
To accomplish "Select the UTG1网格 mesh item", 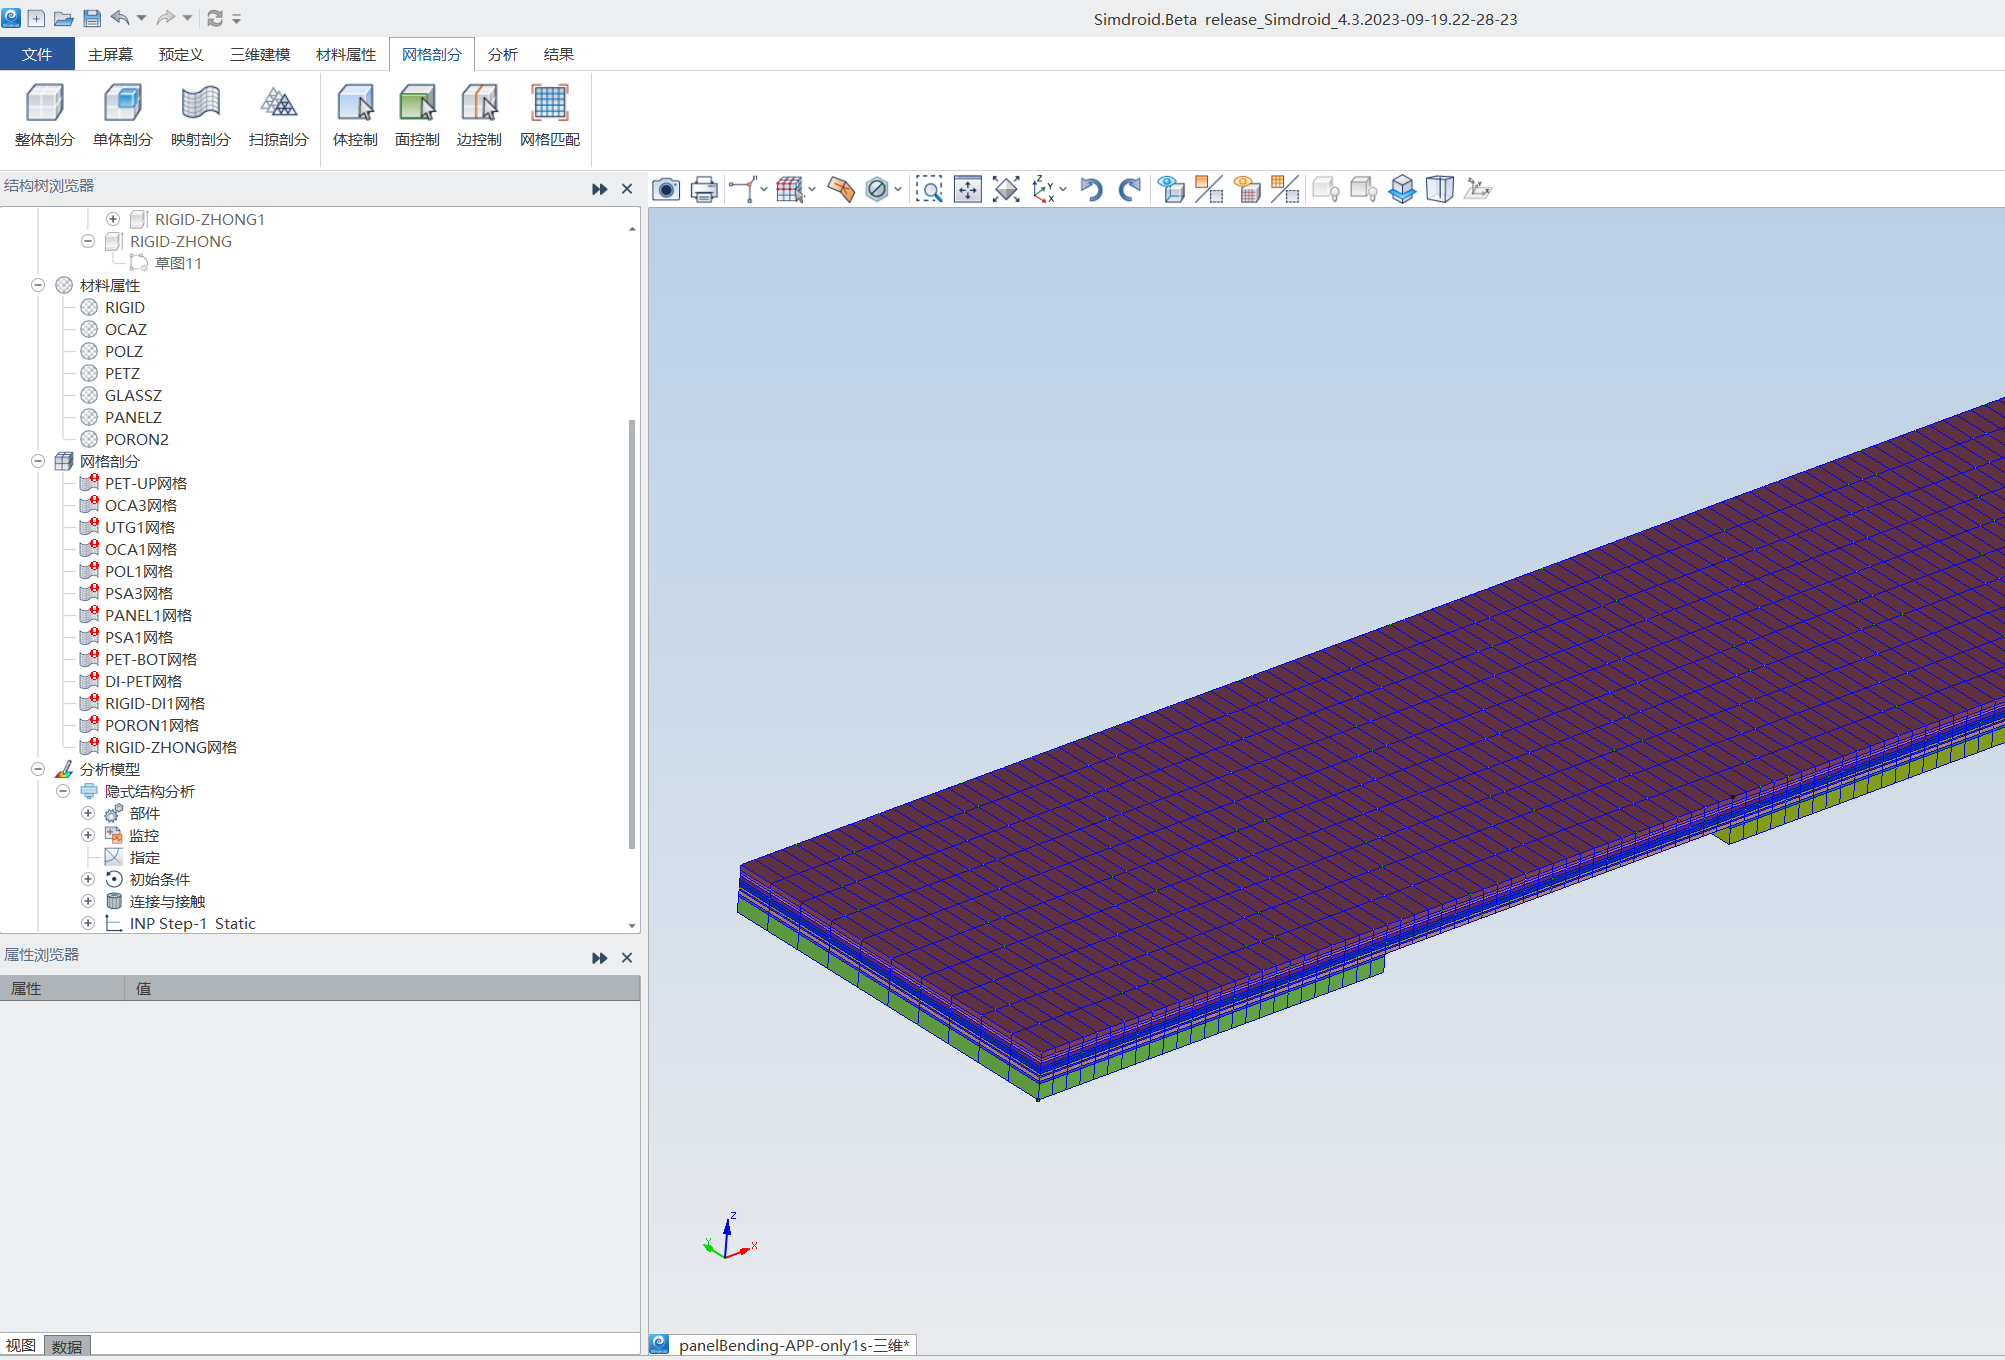I will click(140, 527).
